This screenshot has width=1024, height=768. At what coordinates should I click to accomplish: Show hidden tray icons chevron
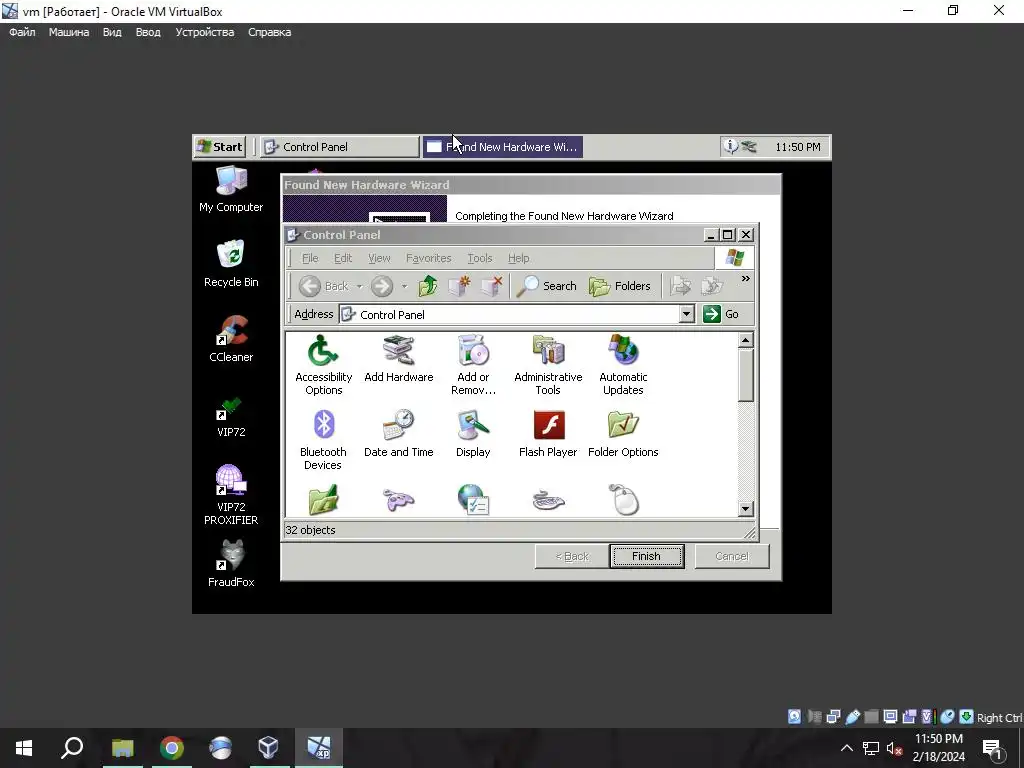pyautogui.click(x=846, y=748)
